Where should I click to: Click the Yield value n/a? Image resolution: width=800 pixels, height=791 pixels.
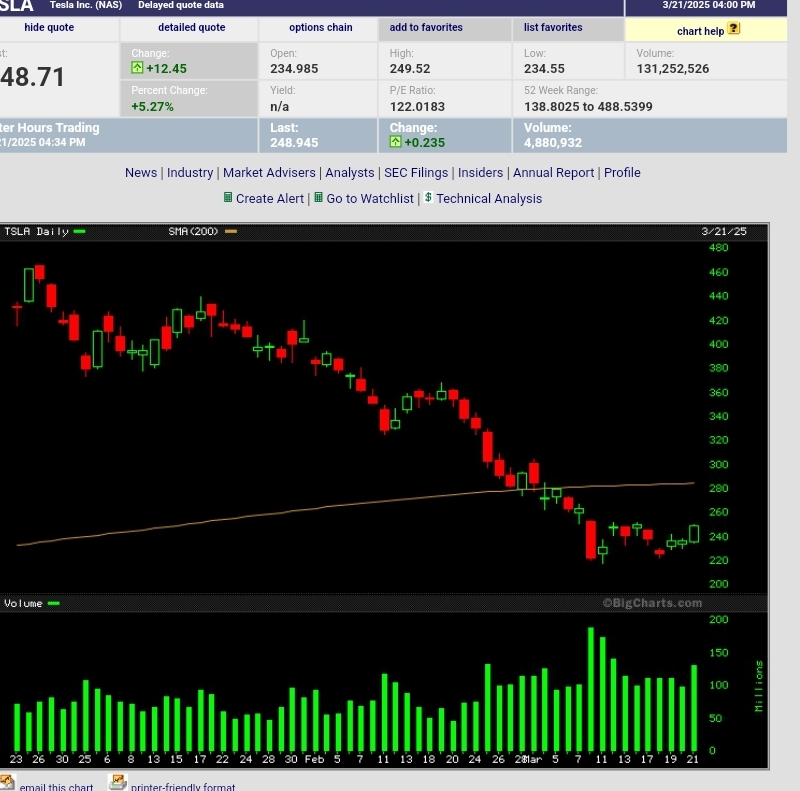(279, 106)
